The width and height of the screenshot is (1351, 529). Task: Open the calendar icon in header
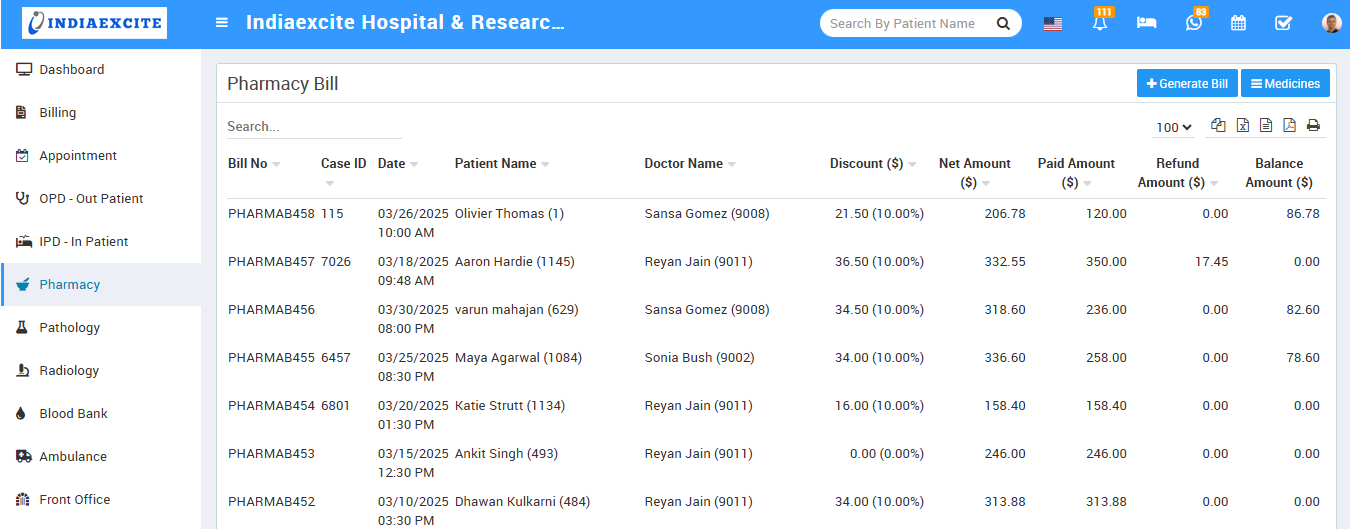coord(1238,23)
